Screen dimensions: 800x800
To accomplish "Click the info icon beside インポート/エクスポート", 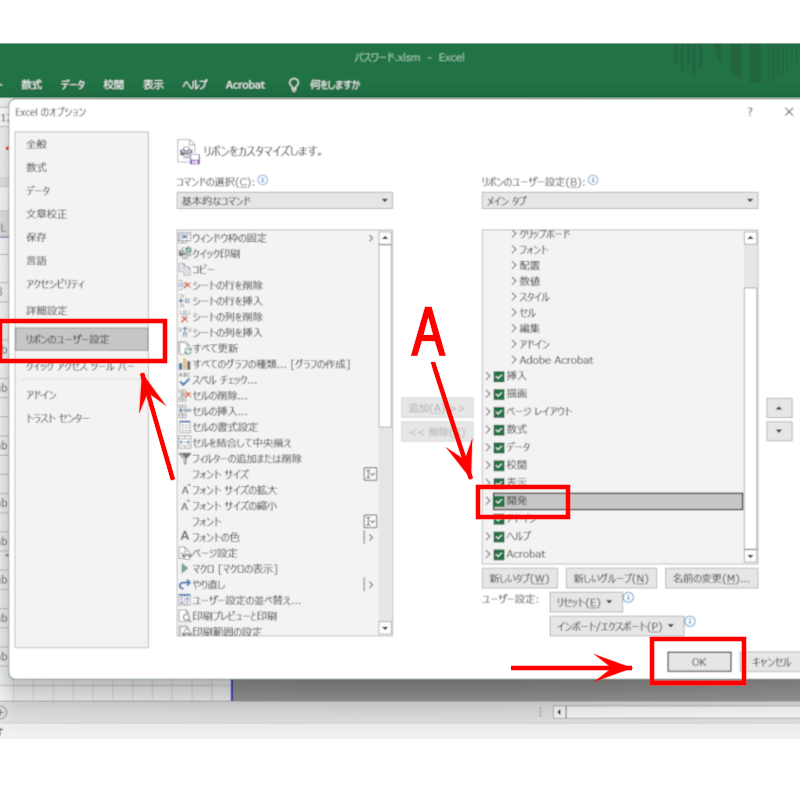I will tap(690, 622).
